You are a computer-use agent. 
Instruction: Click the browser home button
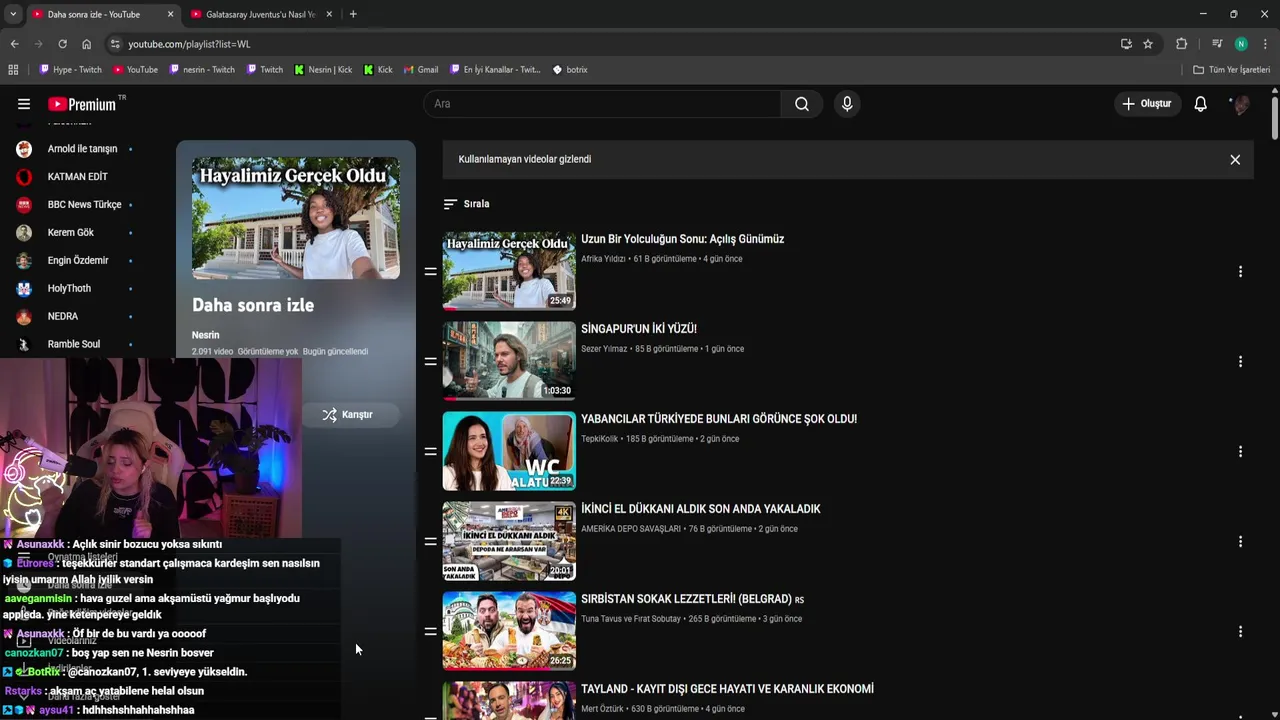click(87, 44)
